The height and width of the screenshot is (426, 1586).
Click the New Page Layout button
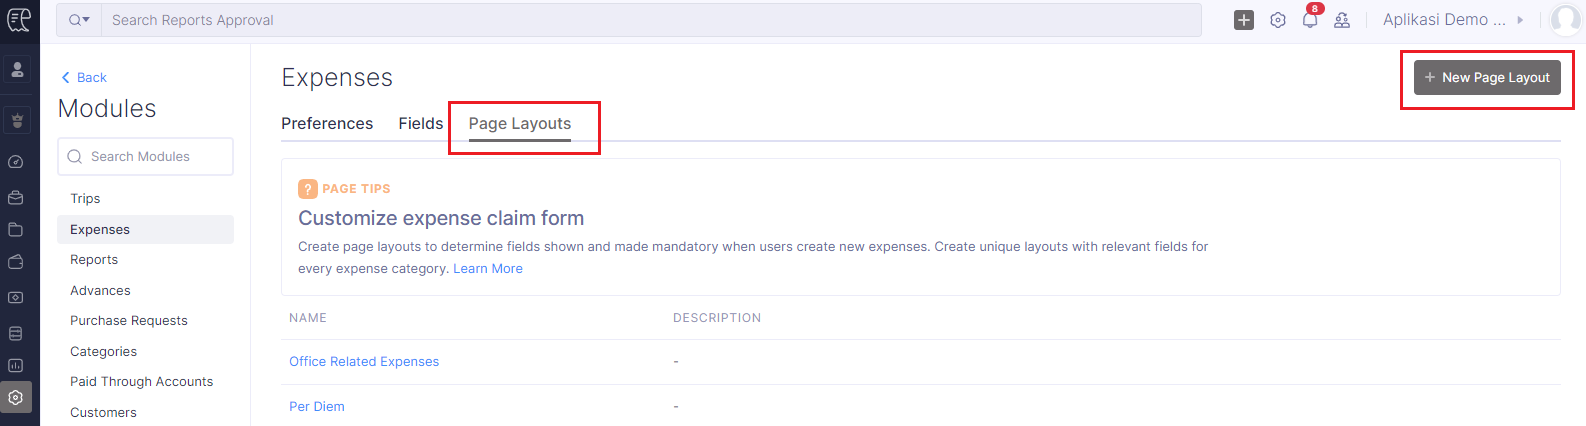pos(1487,77)
